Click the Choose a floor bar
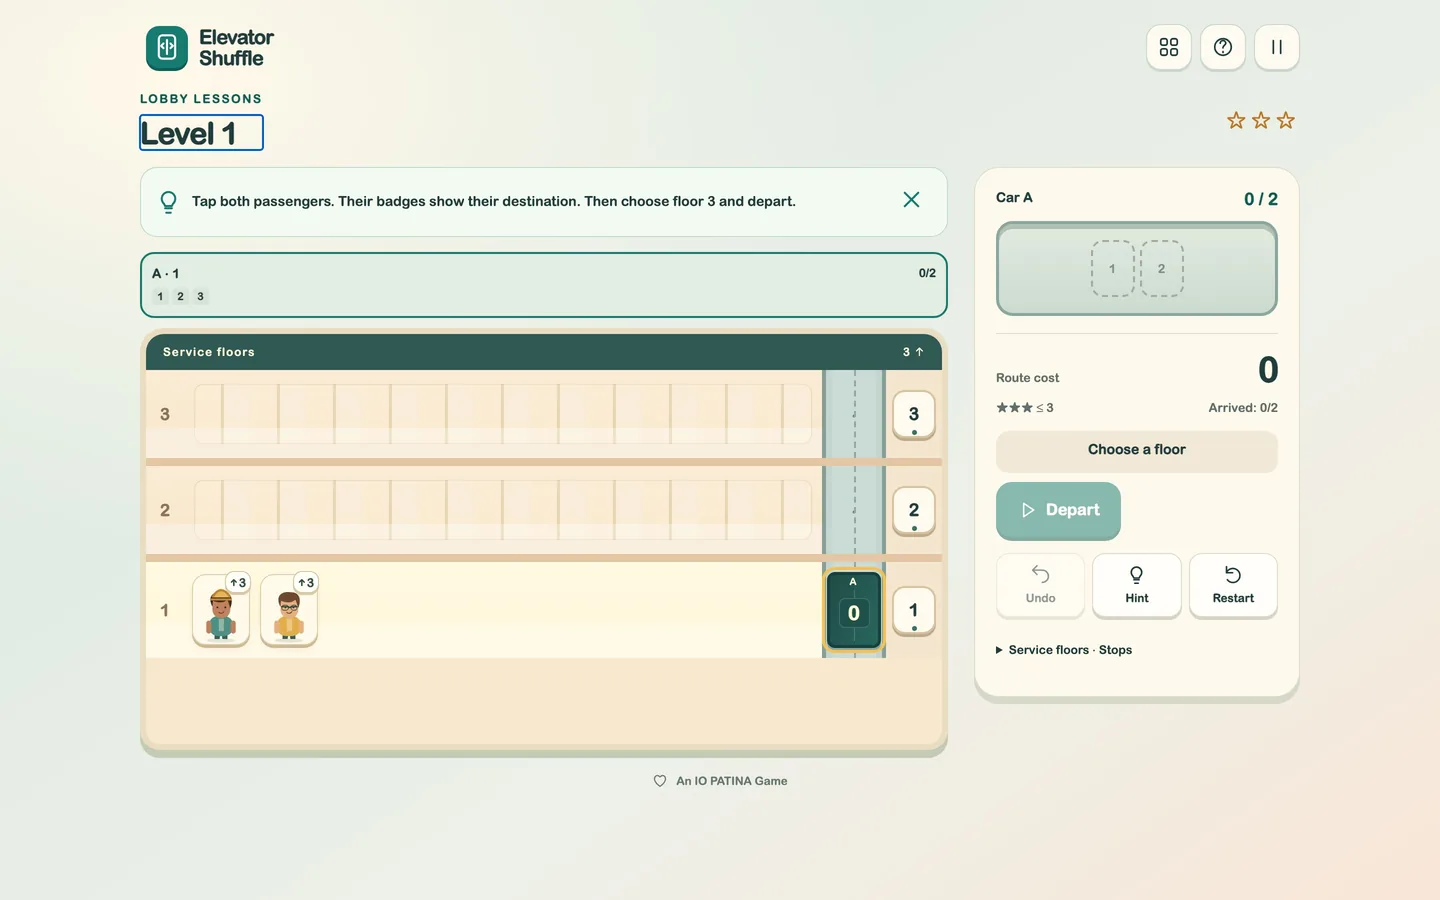 coord(1136,451)
